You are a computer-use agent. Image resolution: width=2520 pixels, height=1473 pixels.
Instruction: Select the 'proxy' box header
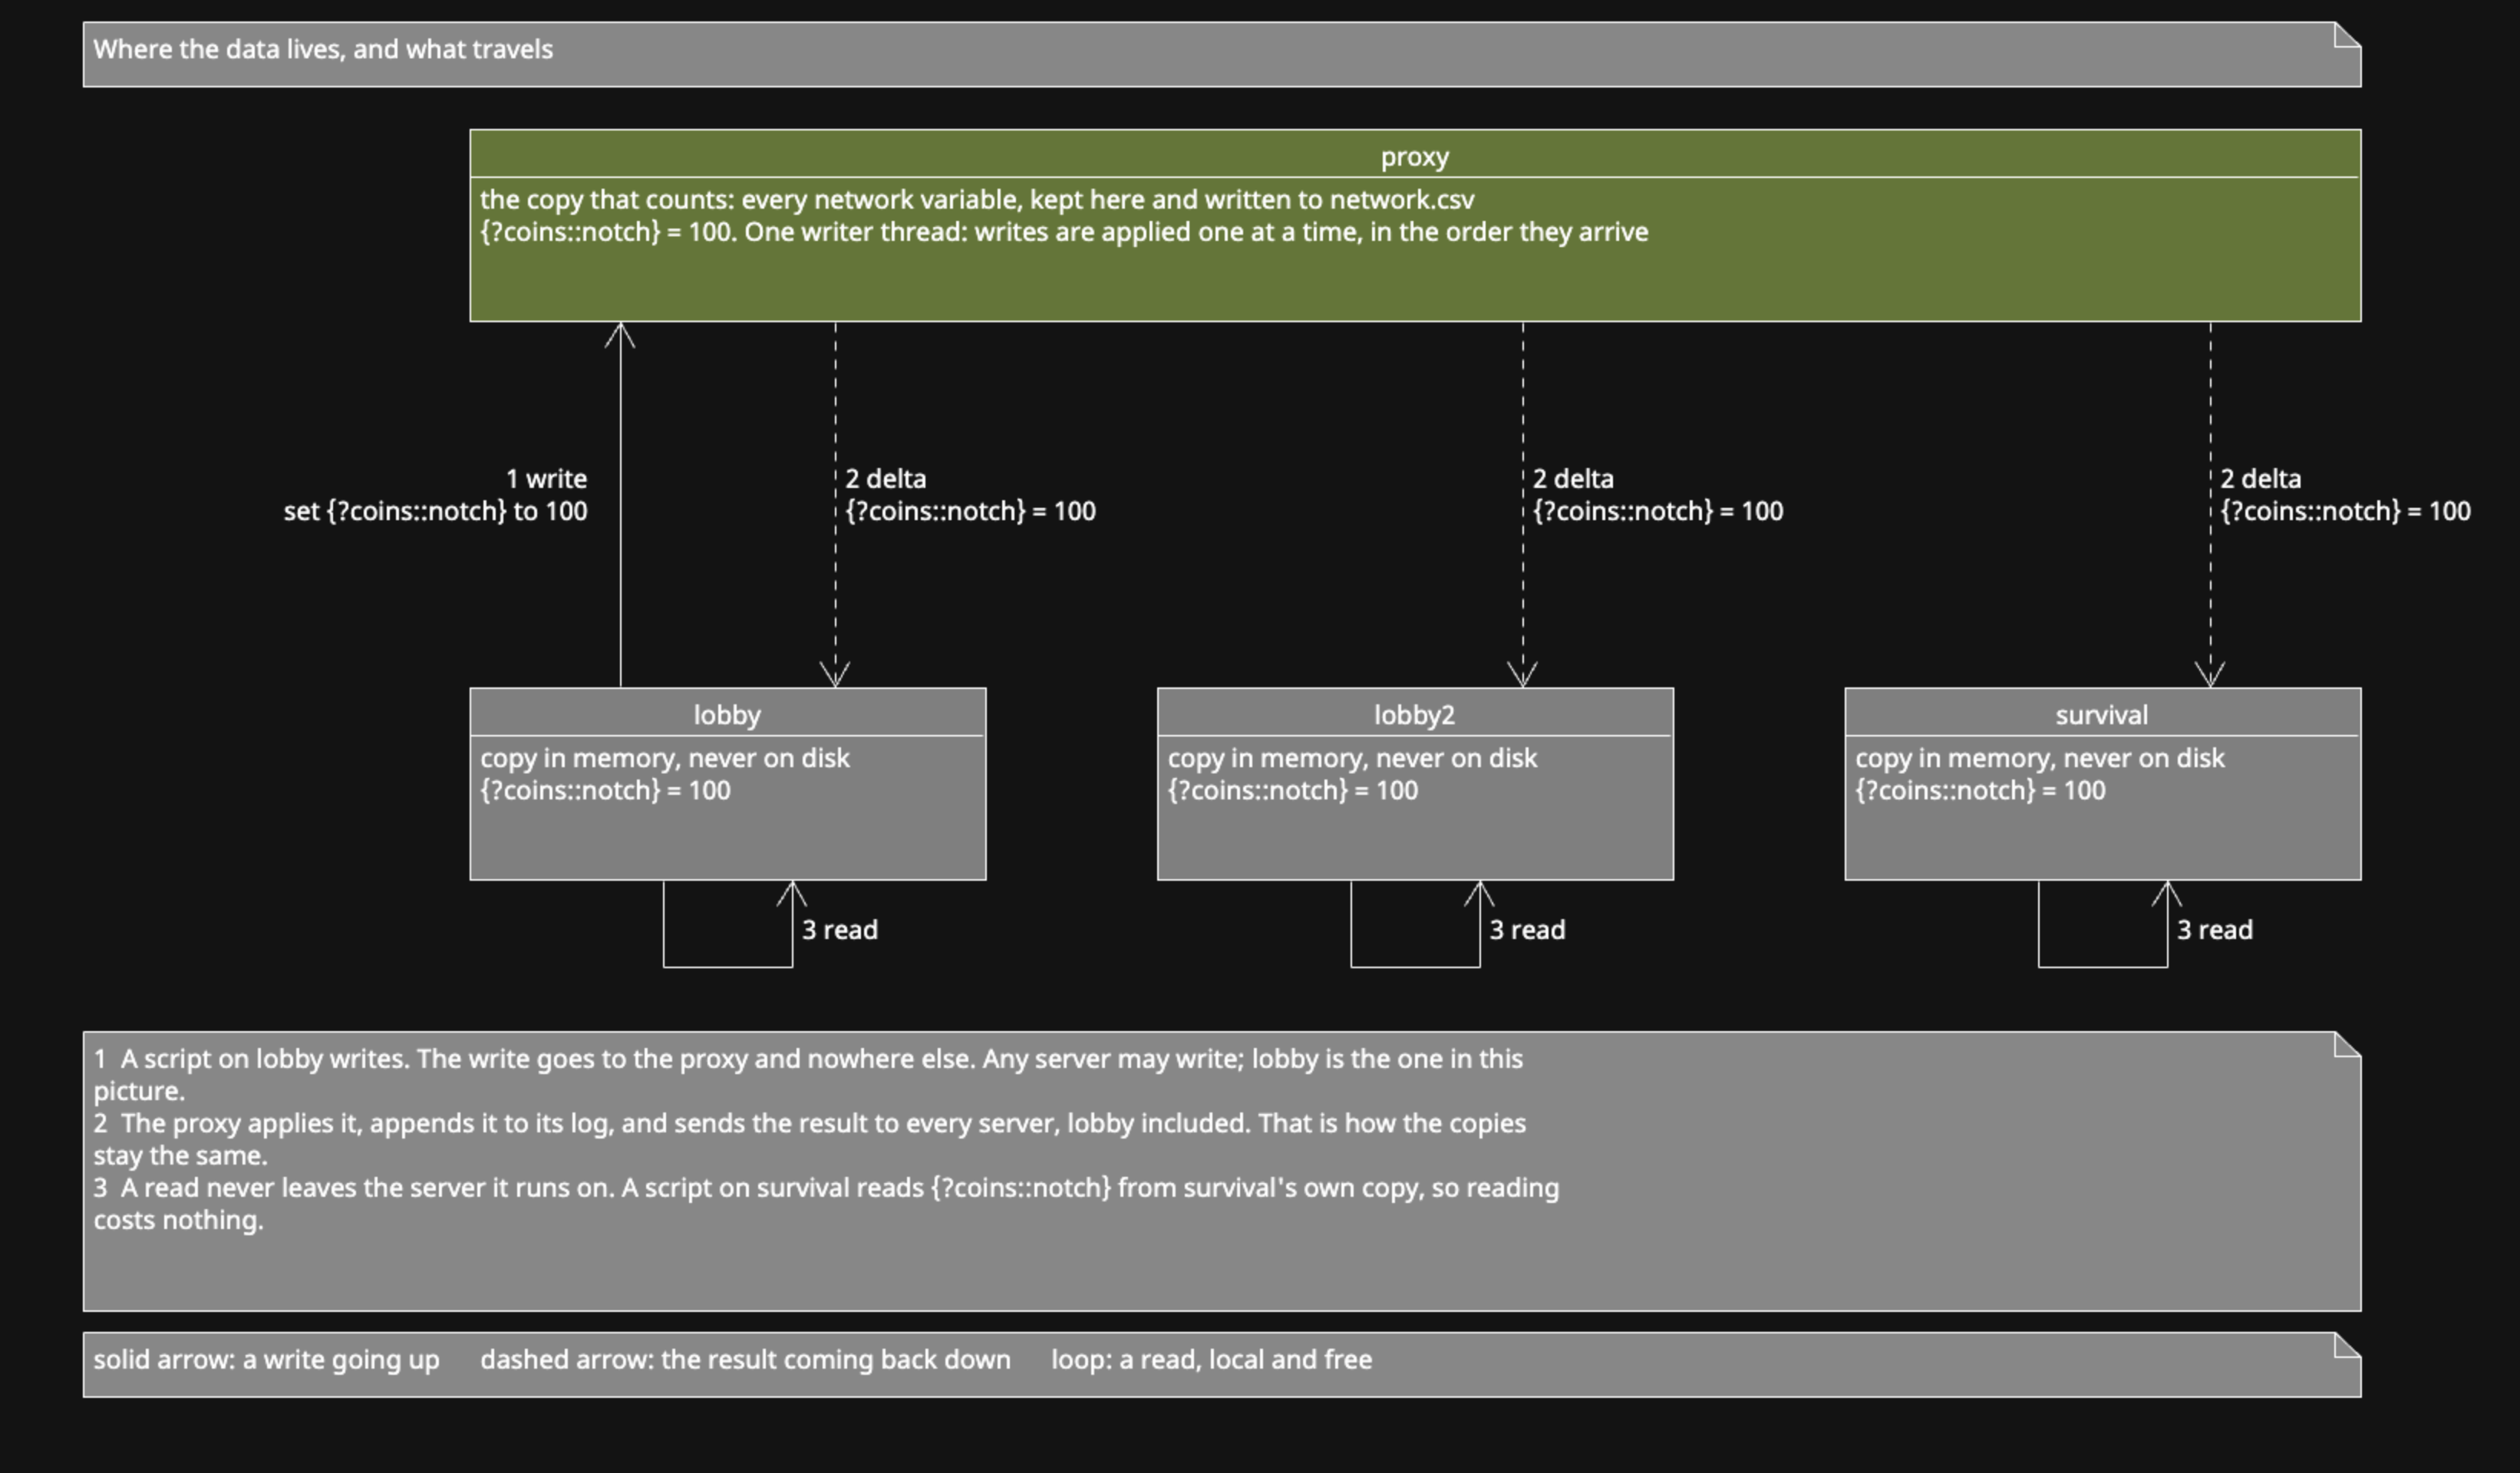click(x=1415, y=156)
